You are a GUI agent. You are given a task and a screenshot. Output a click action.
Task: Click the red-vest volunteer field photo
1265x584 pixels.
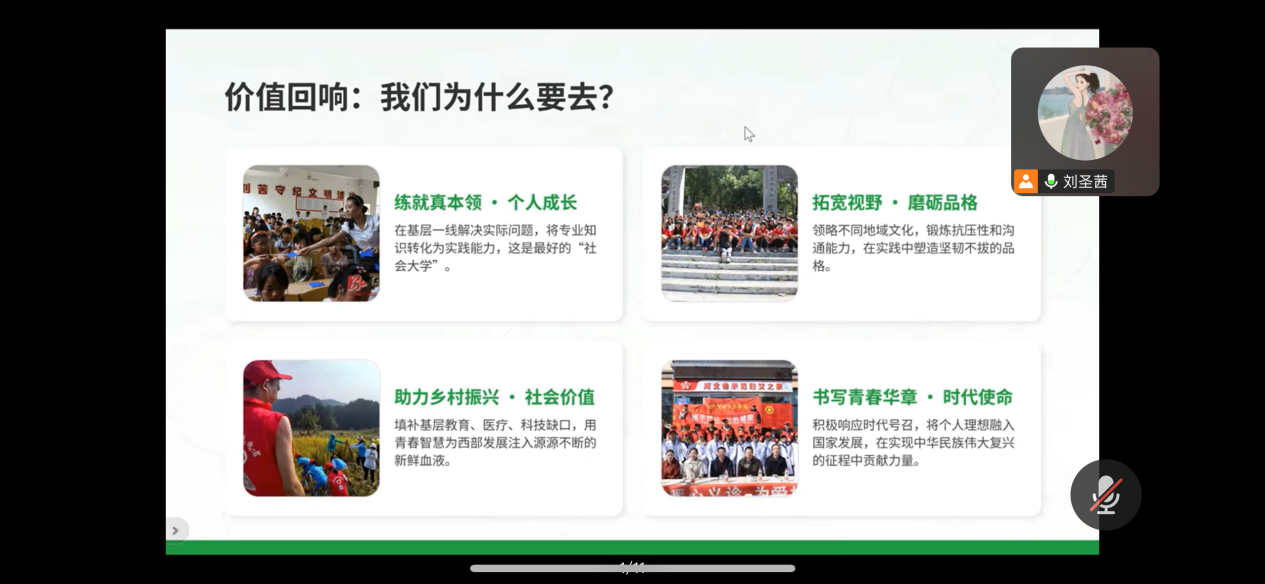[311, 428]
